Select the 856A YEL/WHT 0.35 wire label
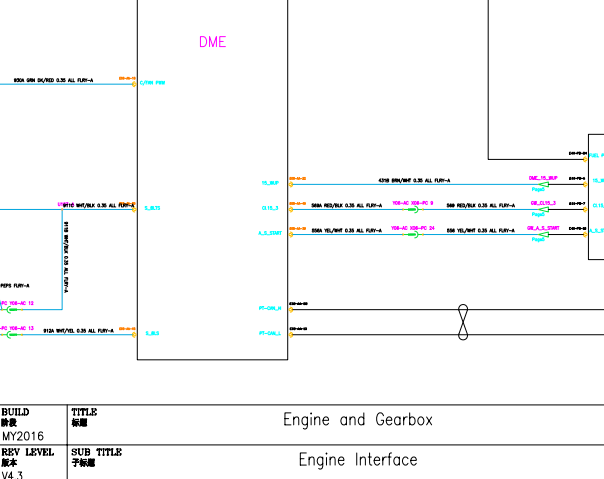 pyautogui.click(x=347, y=230)
